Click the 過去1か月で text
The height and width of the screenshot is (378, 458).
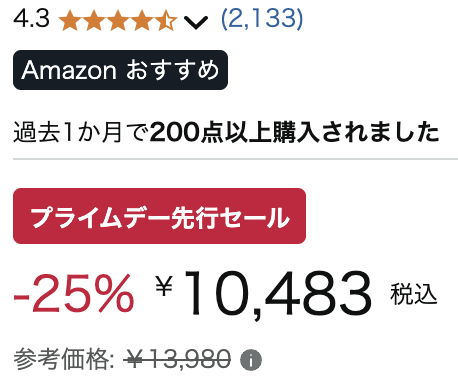pos(81,133)
